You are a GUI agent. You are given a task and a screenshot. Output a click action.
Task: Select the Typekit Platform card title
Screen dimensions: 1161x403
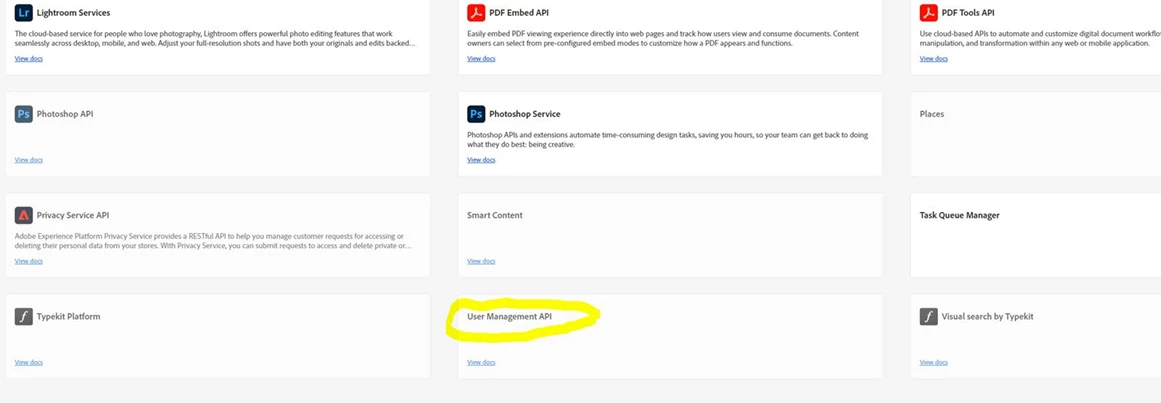[69, 316]
